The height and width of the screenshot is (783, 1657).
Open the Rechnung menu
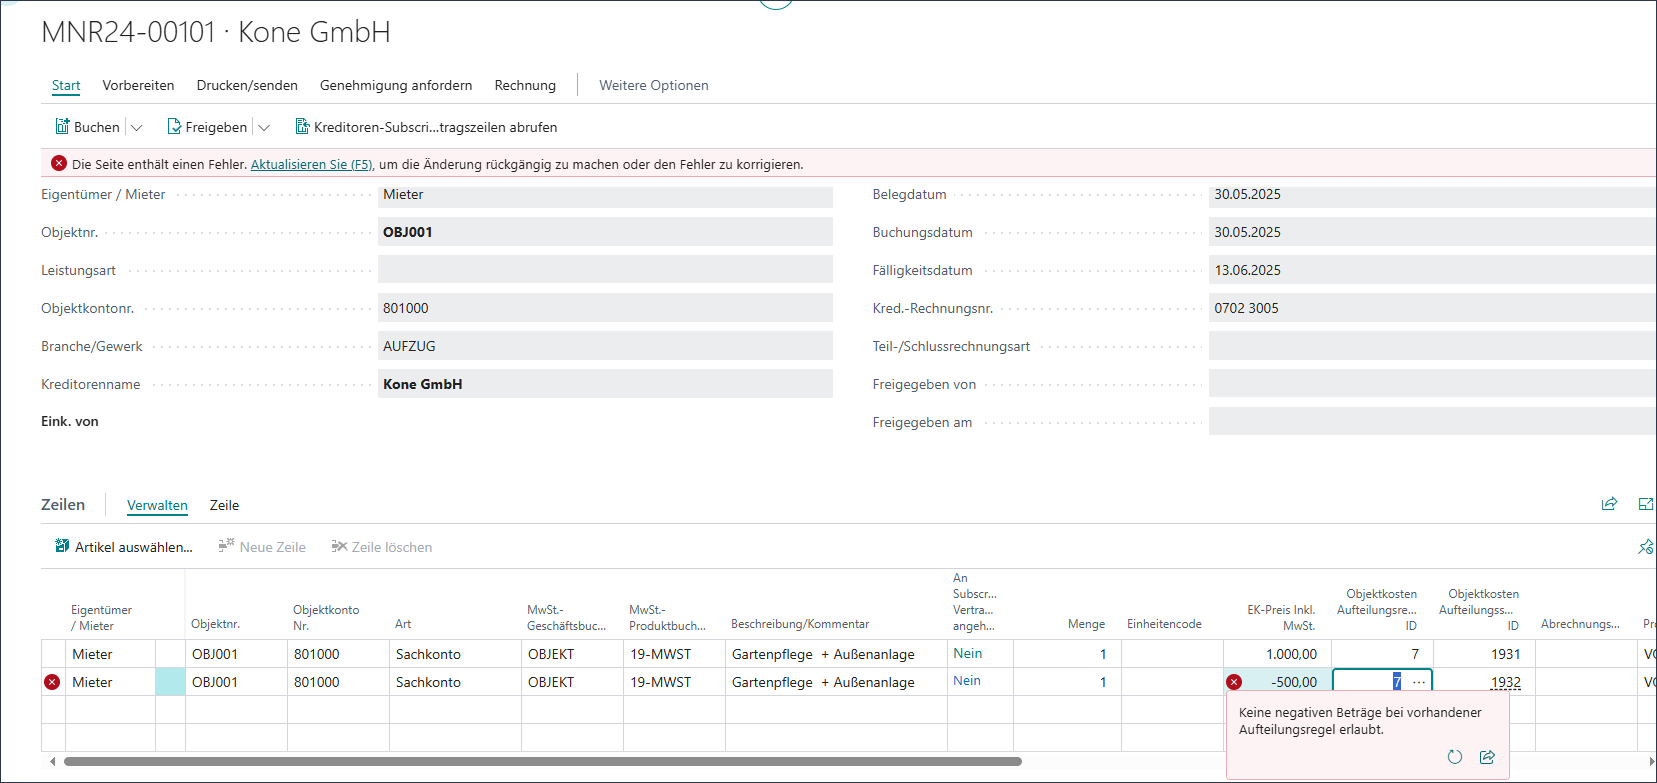[525, 85]
